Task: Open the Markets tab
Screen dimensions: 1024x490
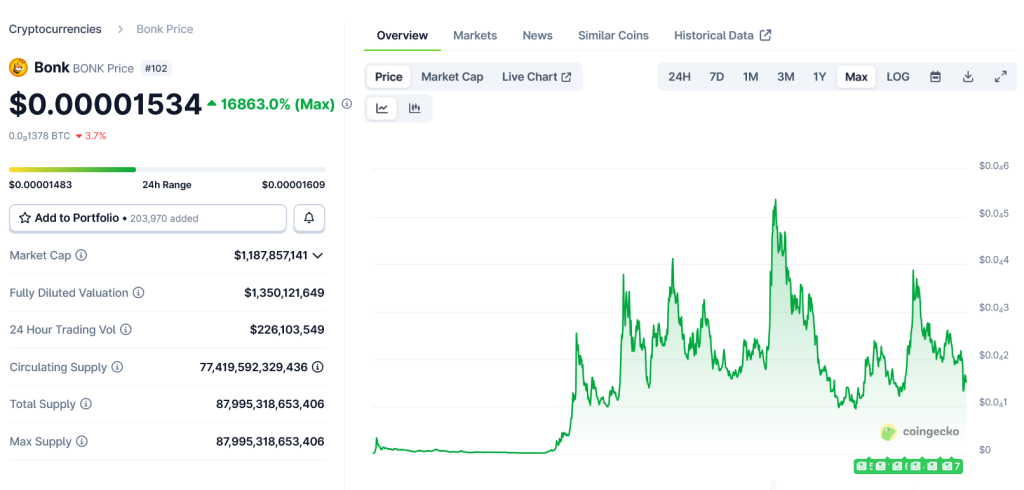Action: 475,35
